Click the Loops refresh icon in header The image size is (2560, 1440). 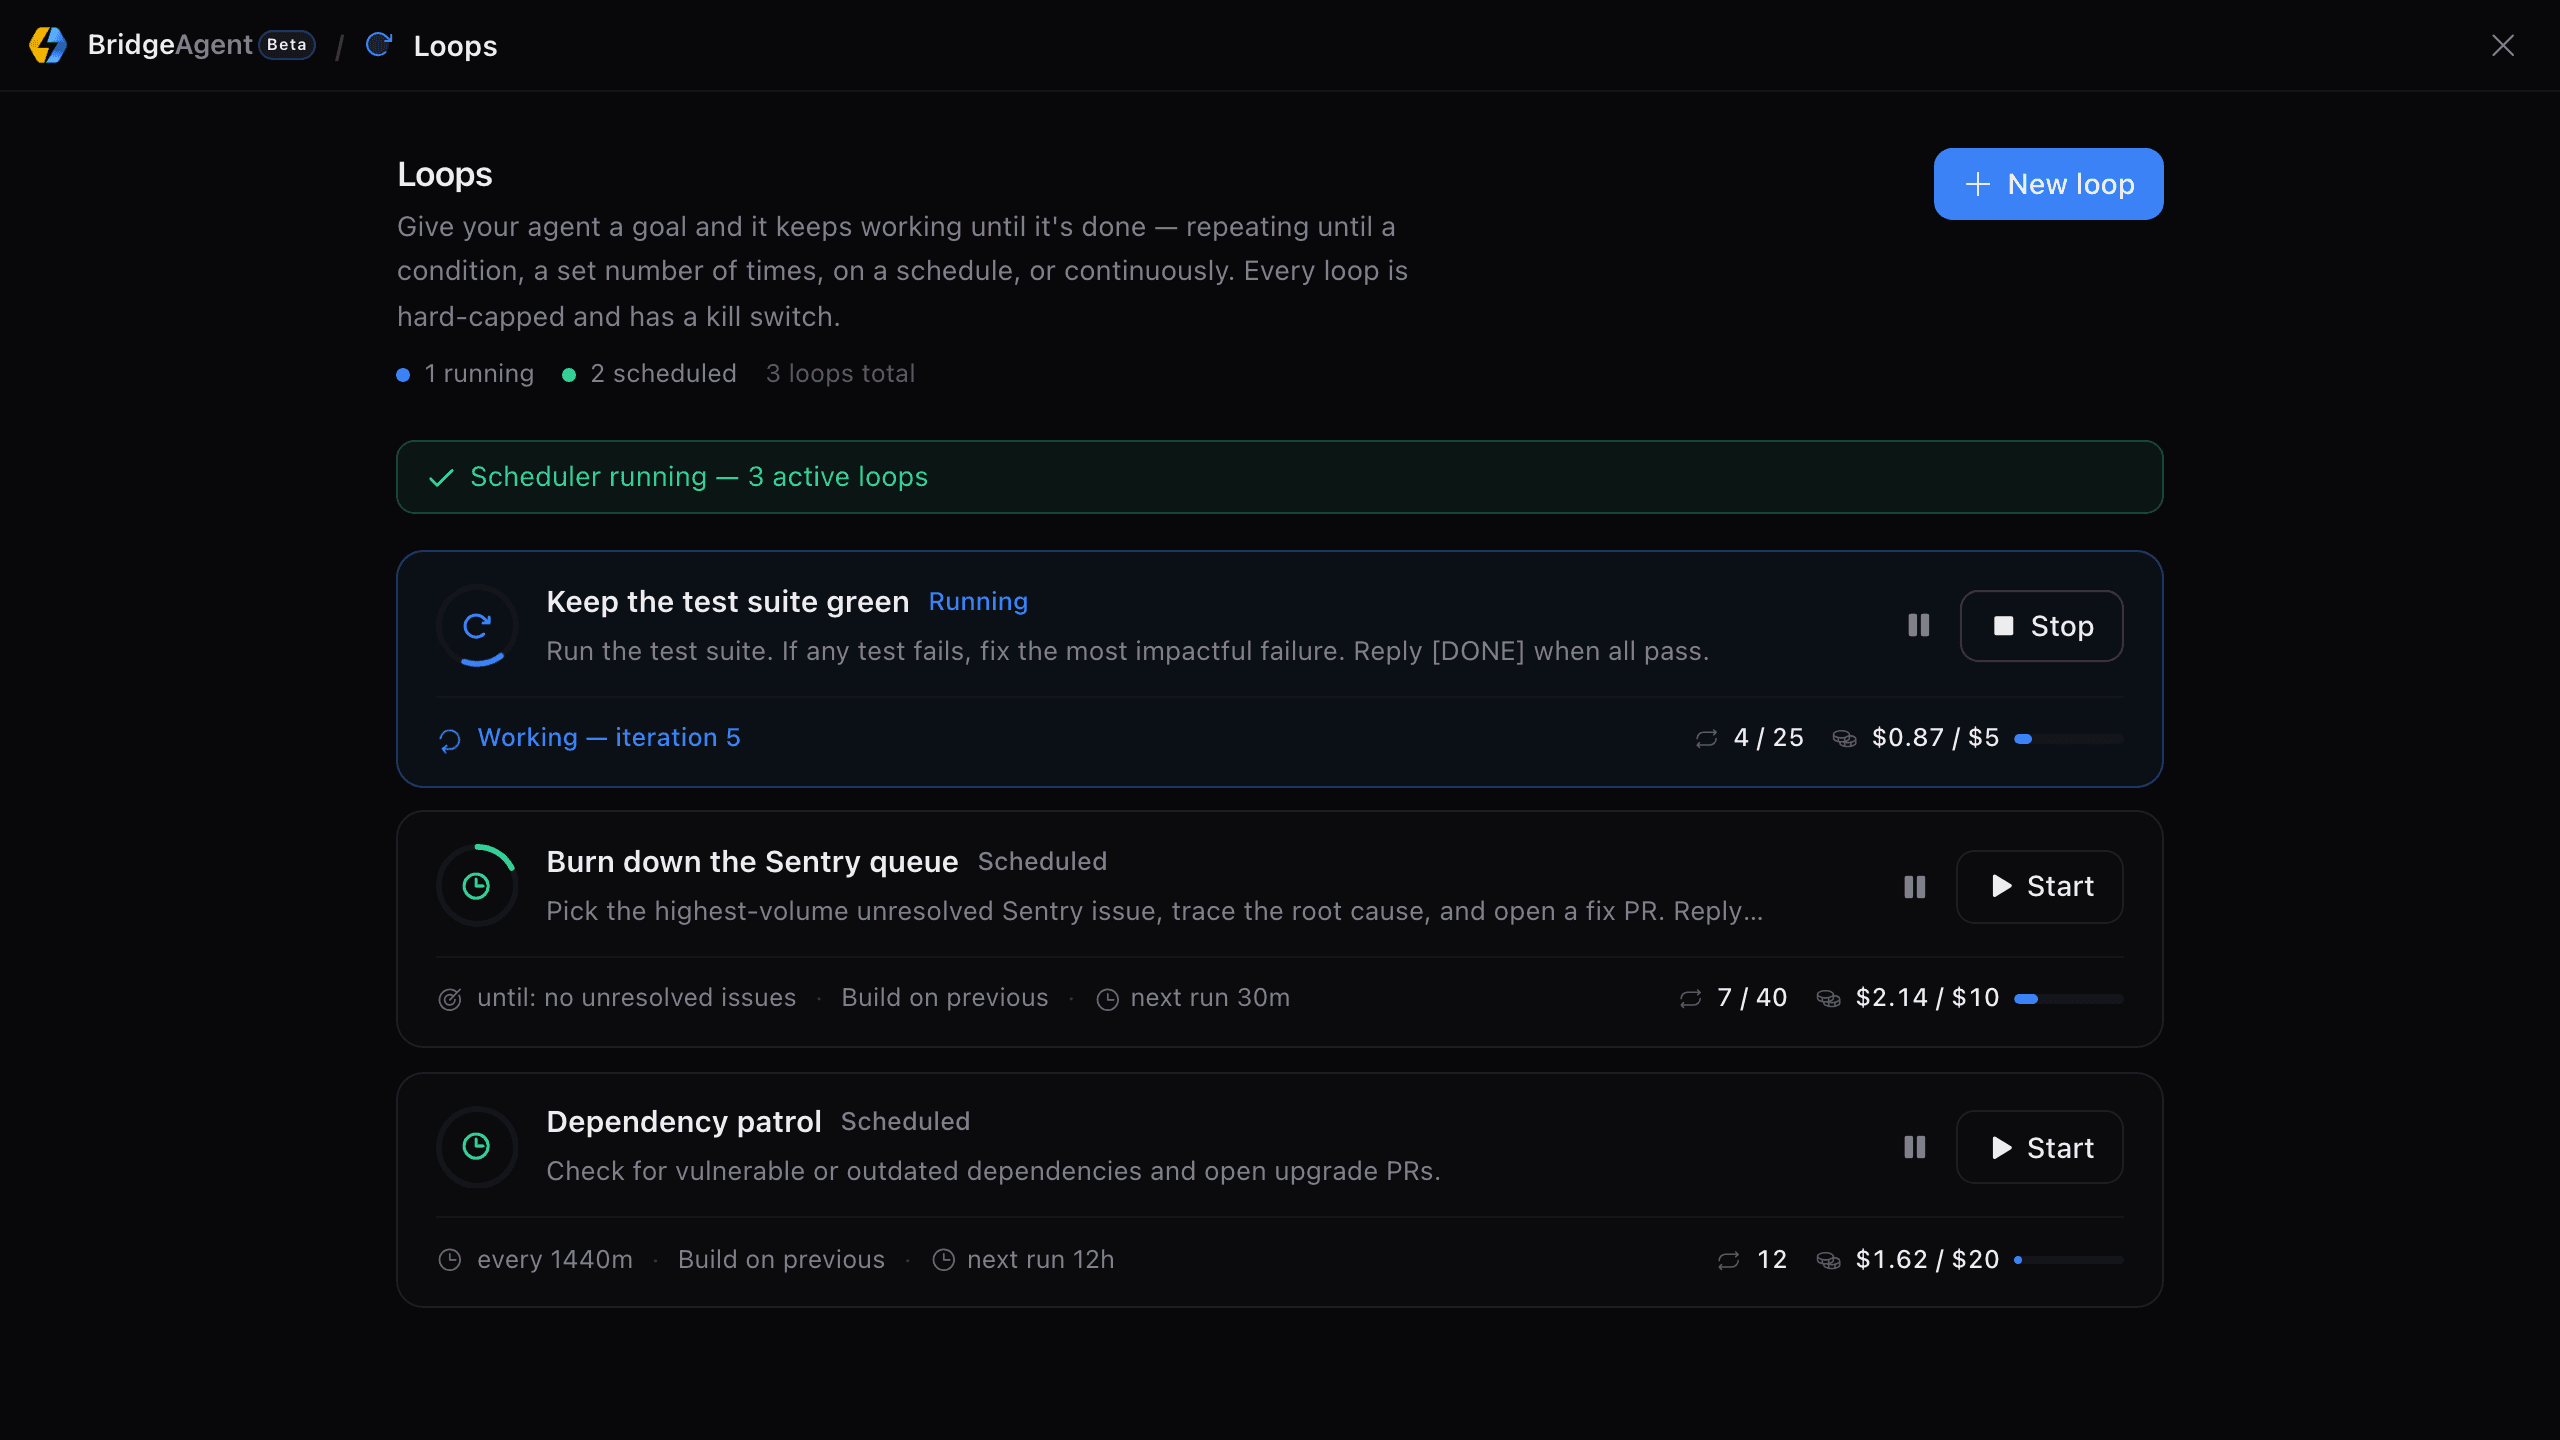click(x=379, y=45)
